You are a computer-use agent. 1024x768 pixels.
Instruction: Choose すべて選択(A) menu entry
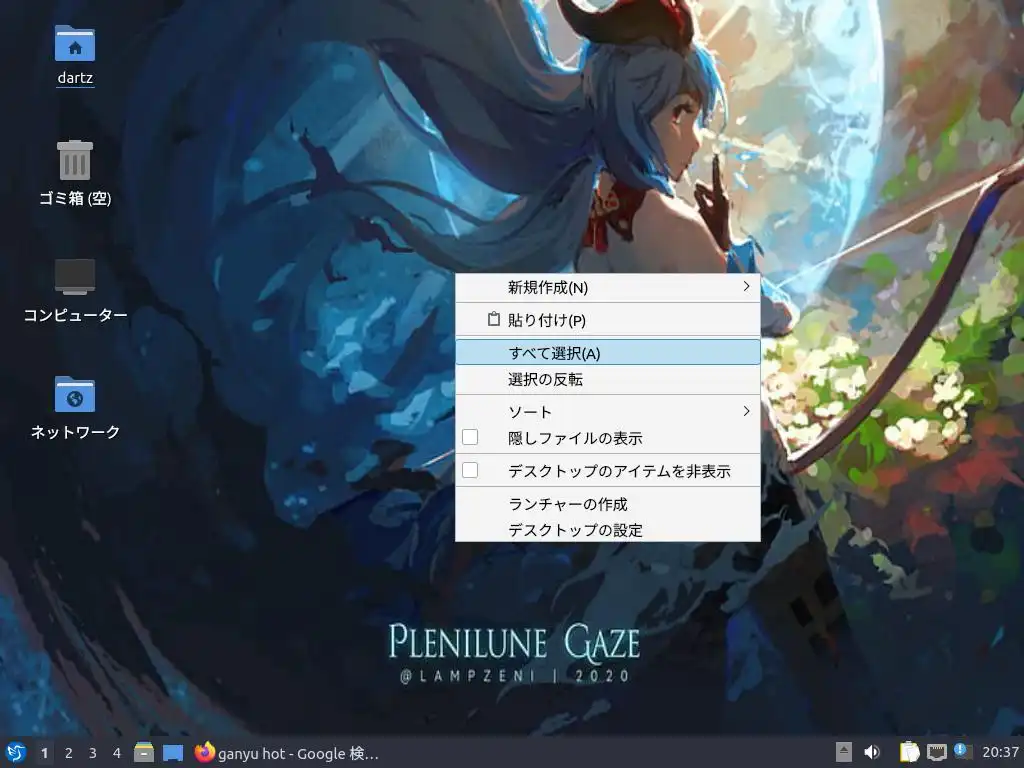[607, 353]
